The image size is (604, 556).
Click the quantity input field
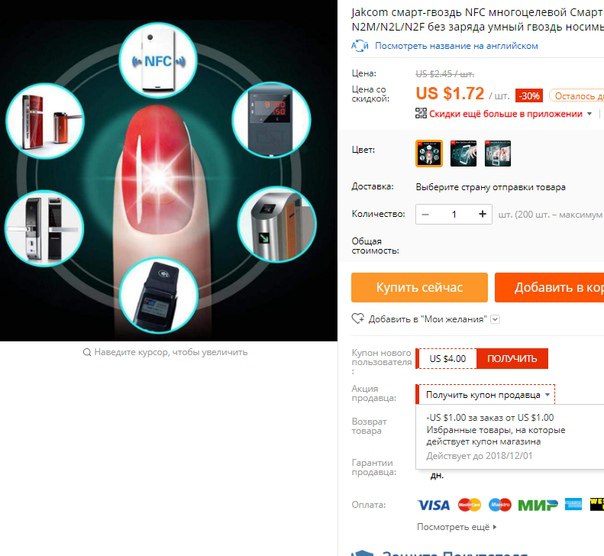(454, 214)
